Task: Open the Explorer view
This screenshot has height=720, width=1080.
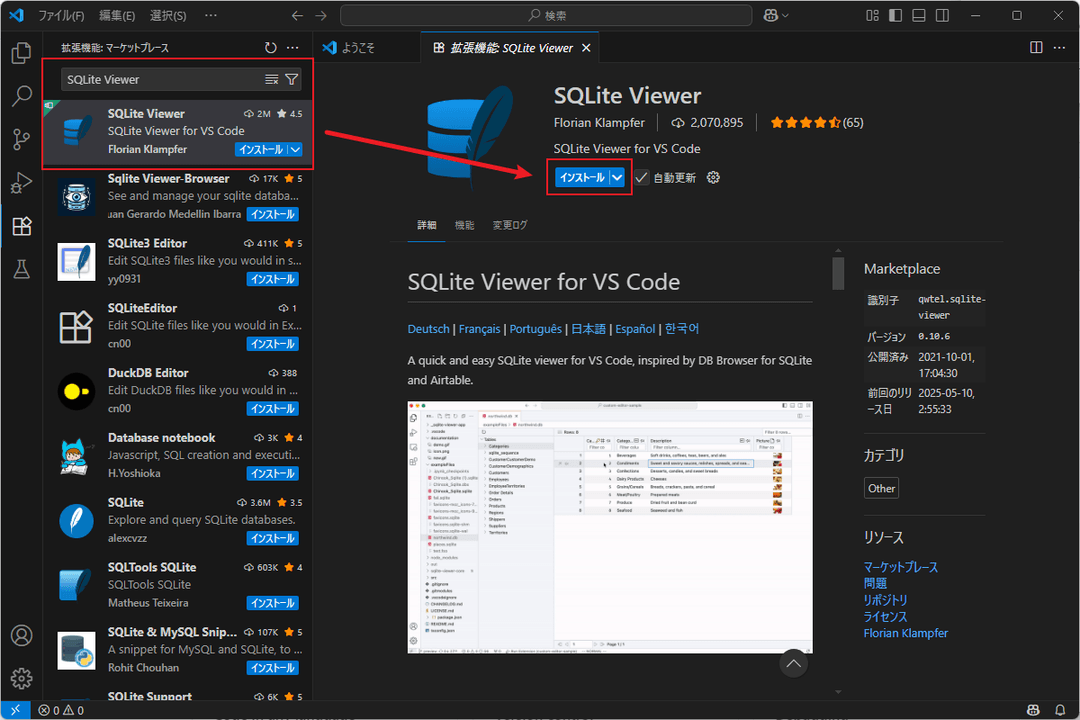Action: click(x=21, y=52)
